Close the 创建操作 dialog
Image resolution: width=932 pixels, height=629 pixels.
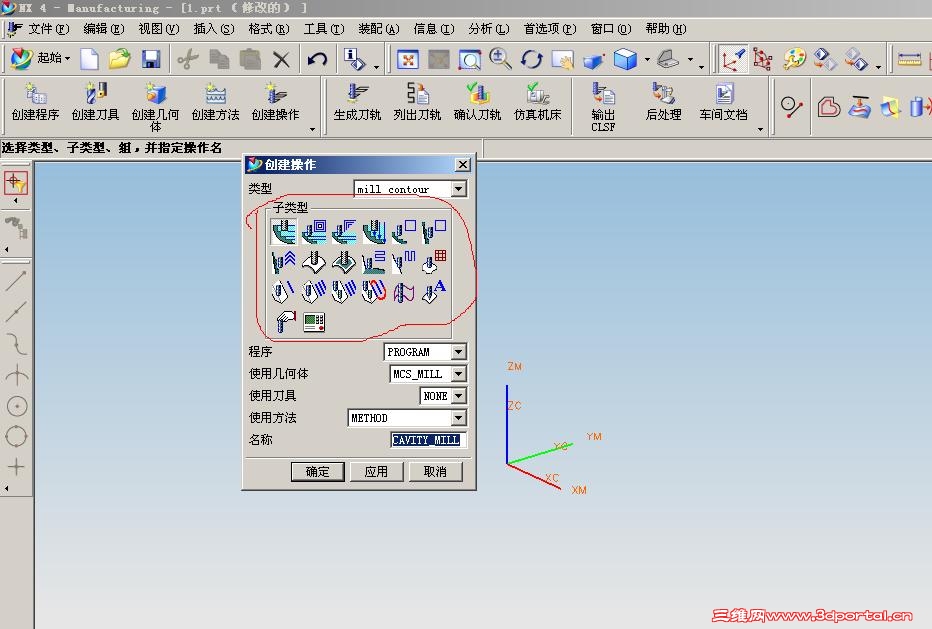pyautogui.click(x=462, y=165)
